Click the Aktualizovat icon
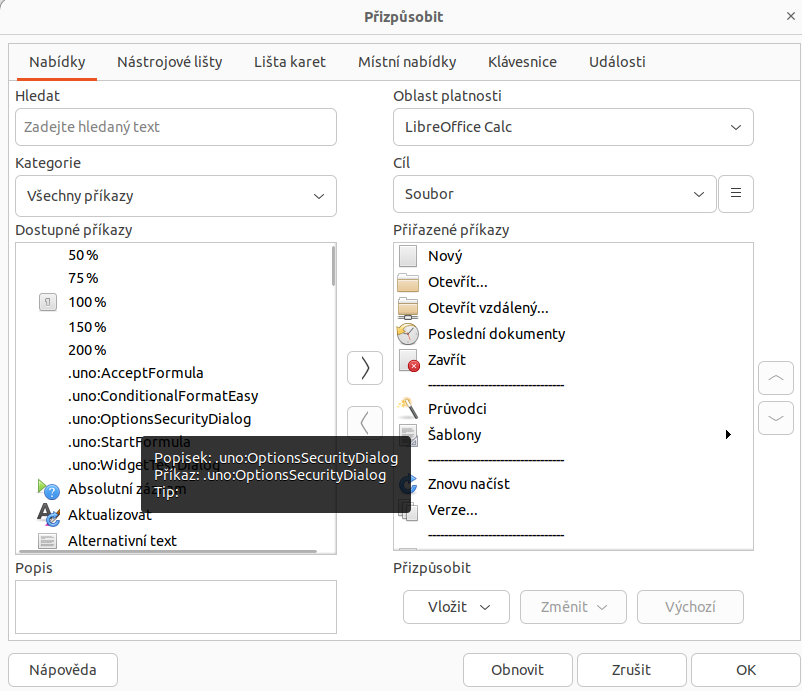 (x=49, y=515)
